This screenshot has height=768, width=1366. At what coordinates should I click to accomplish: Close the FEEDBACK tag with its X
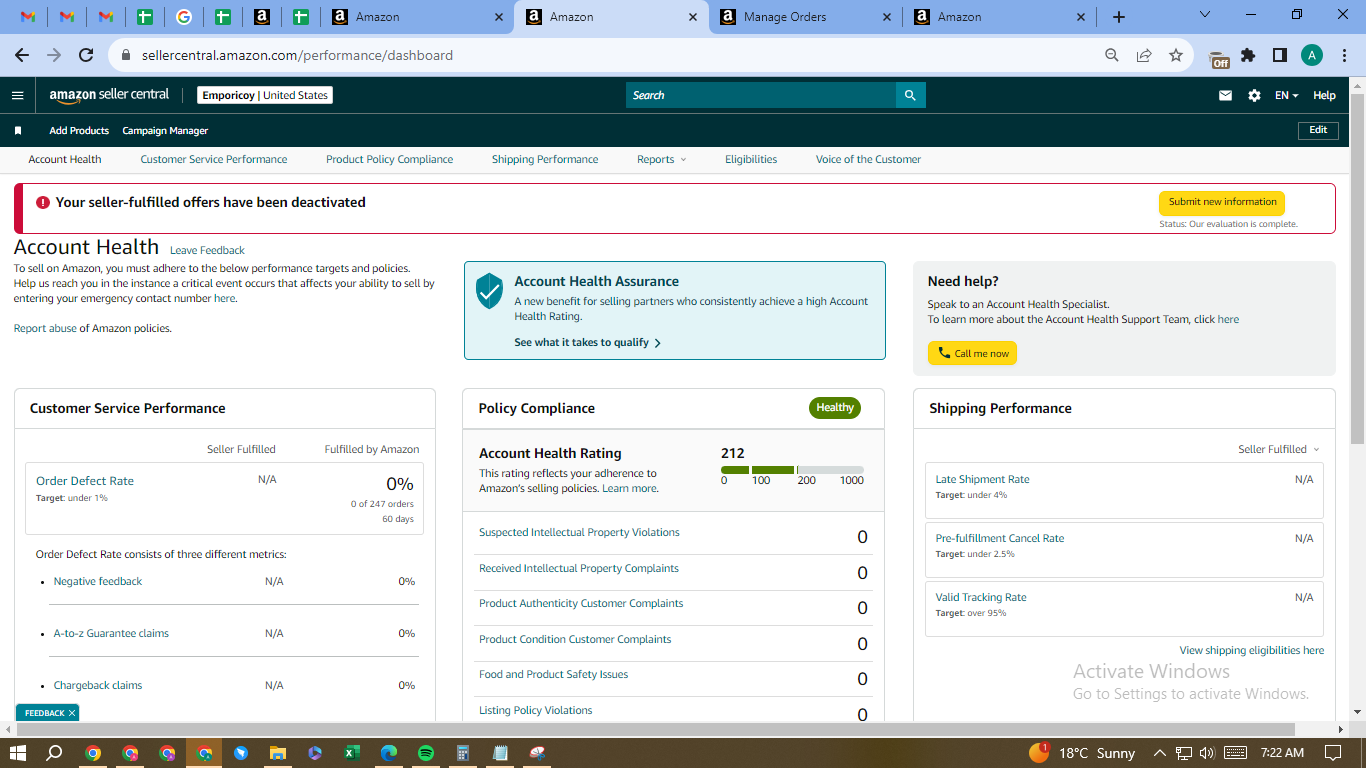click(72, 713)
